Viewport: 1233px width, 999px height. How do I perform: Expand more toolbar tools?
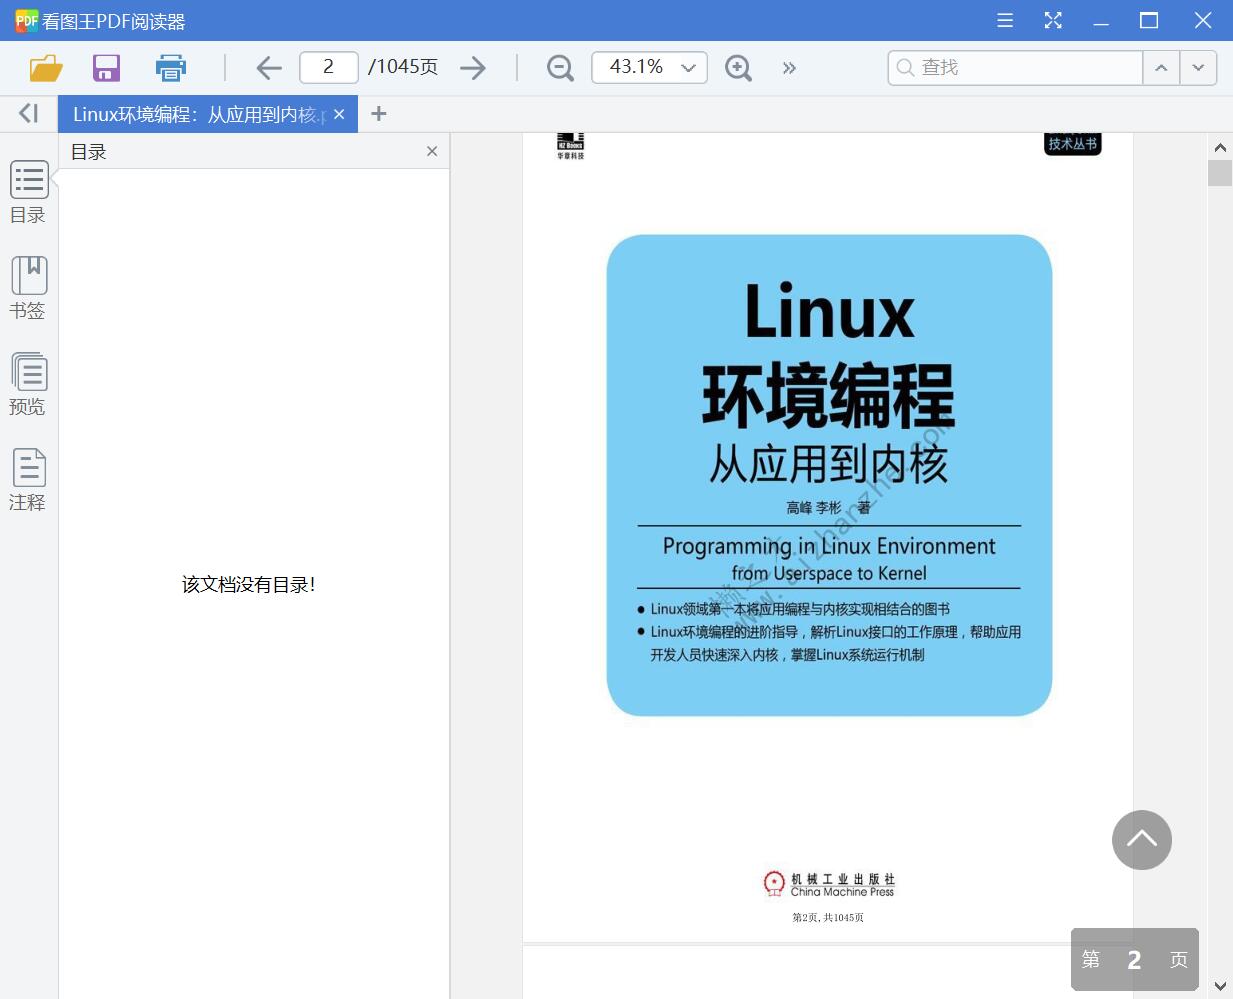point(789,67)
